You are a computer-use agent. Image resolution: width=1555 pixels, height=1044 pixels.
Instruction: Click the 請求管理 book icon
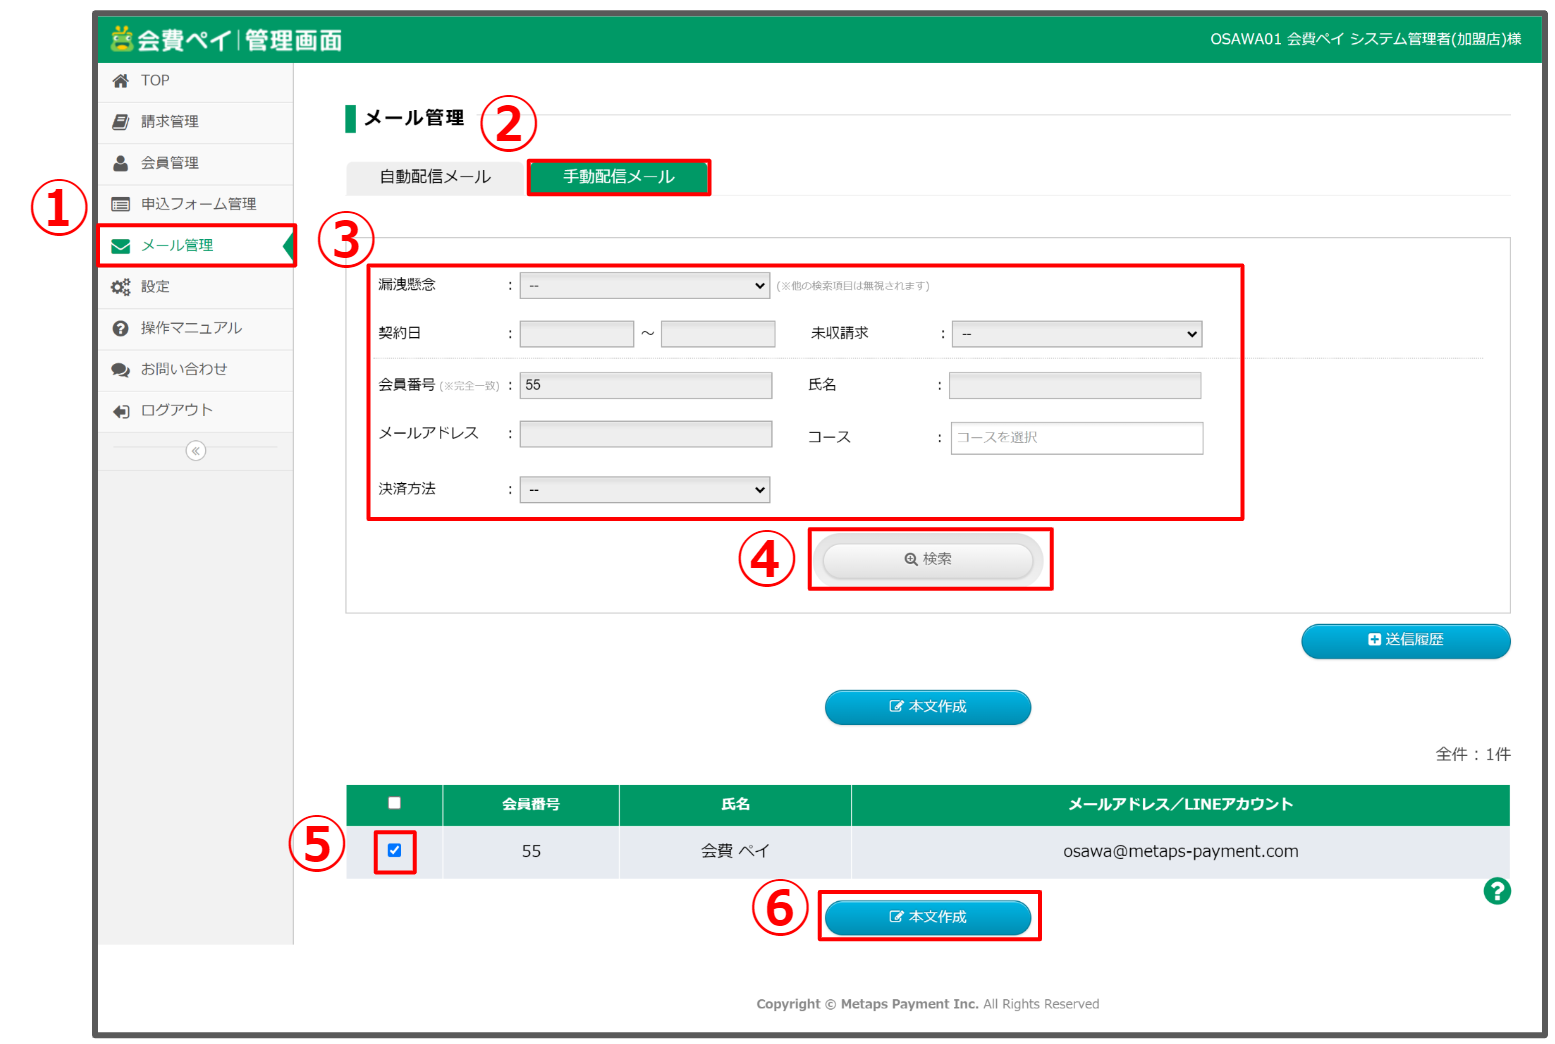[x=121, y=122]
